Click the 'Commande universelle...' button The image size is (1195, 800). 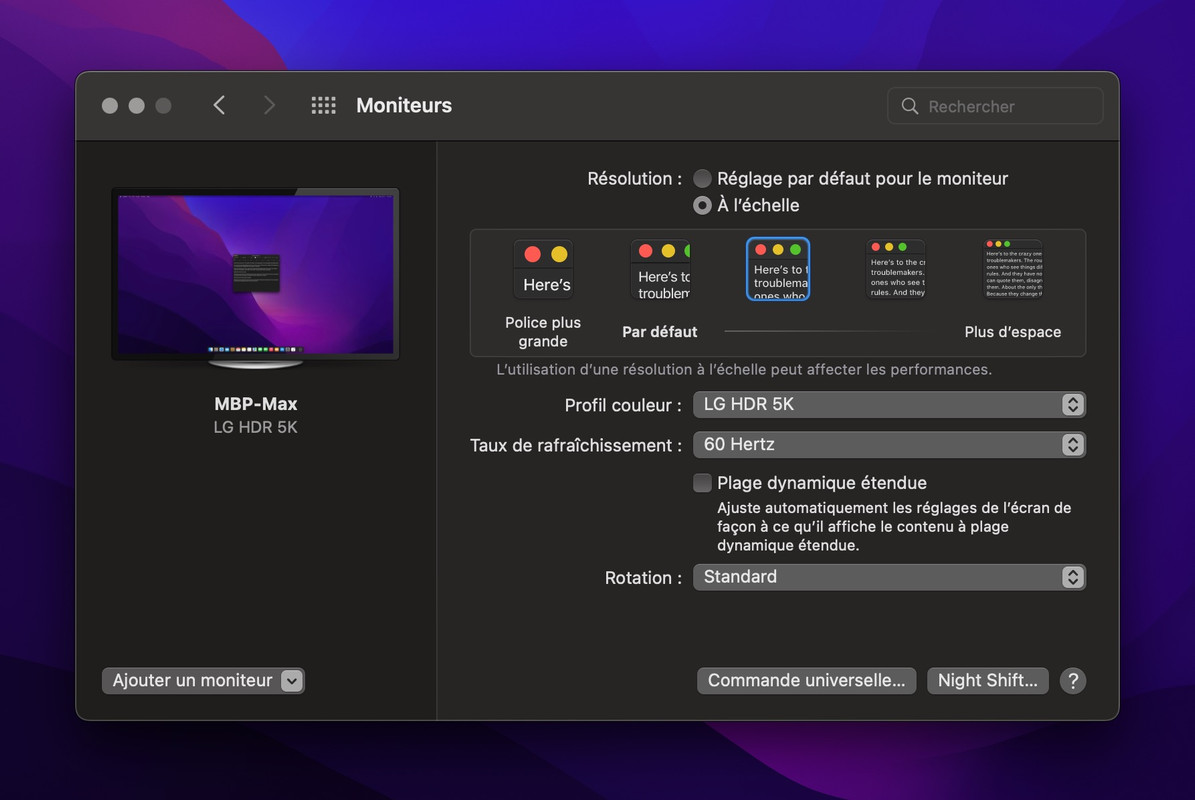tap(806, 680)
